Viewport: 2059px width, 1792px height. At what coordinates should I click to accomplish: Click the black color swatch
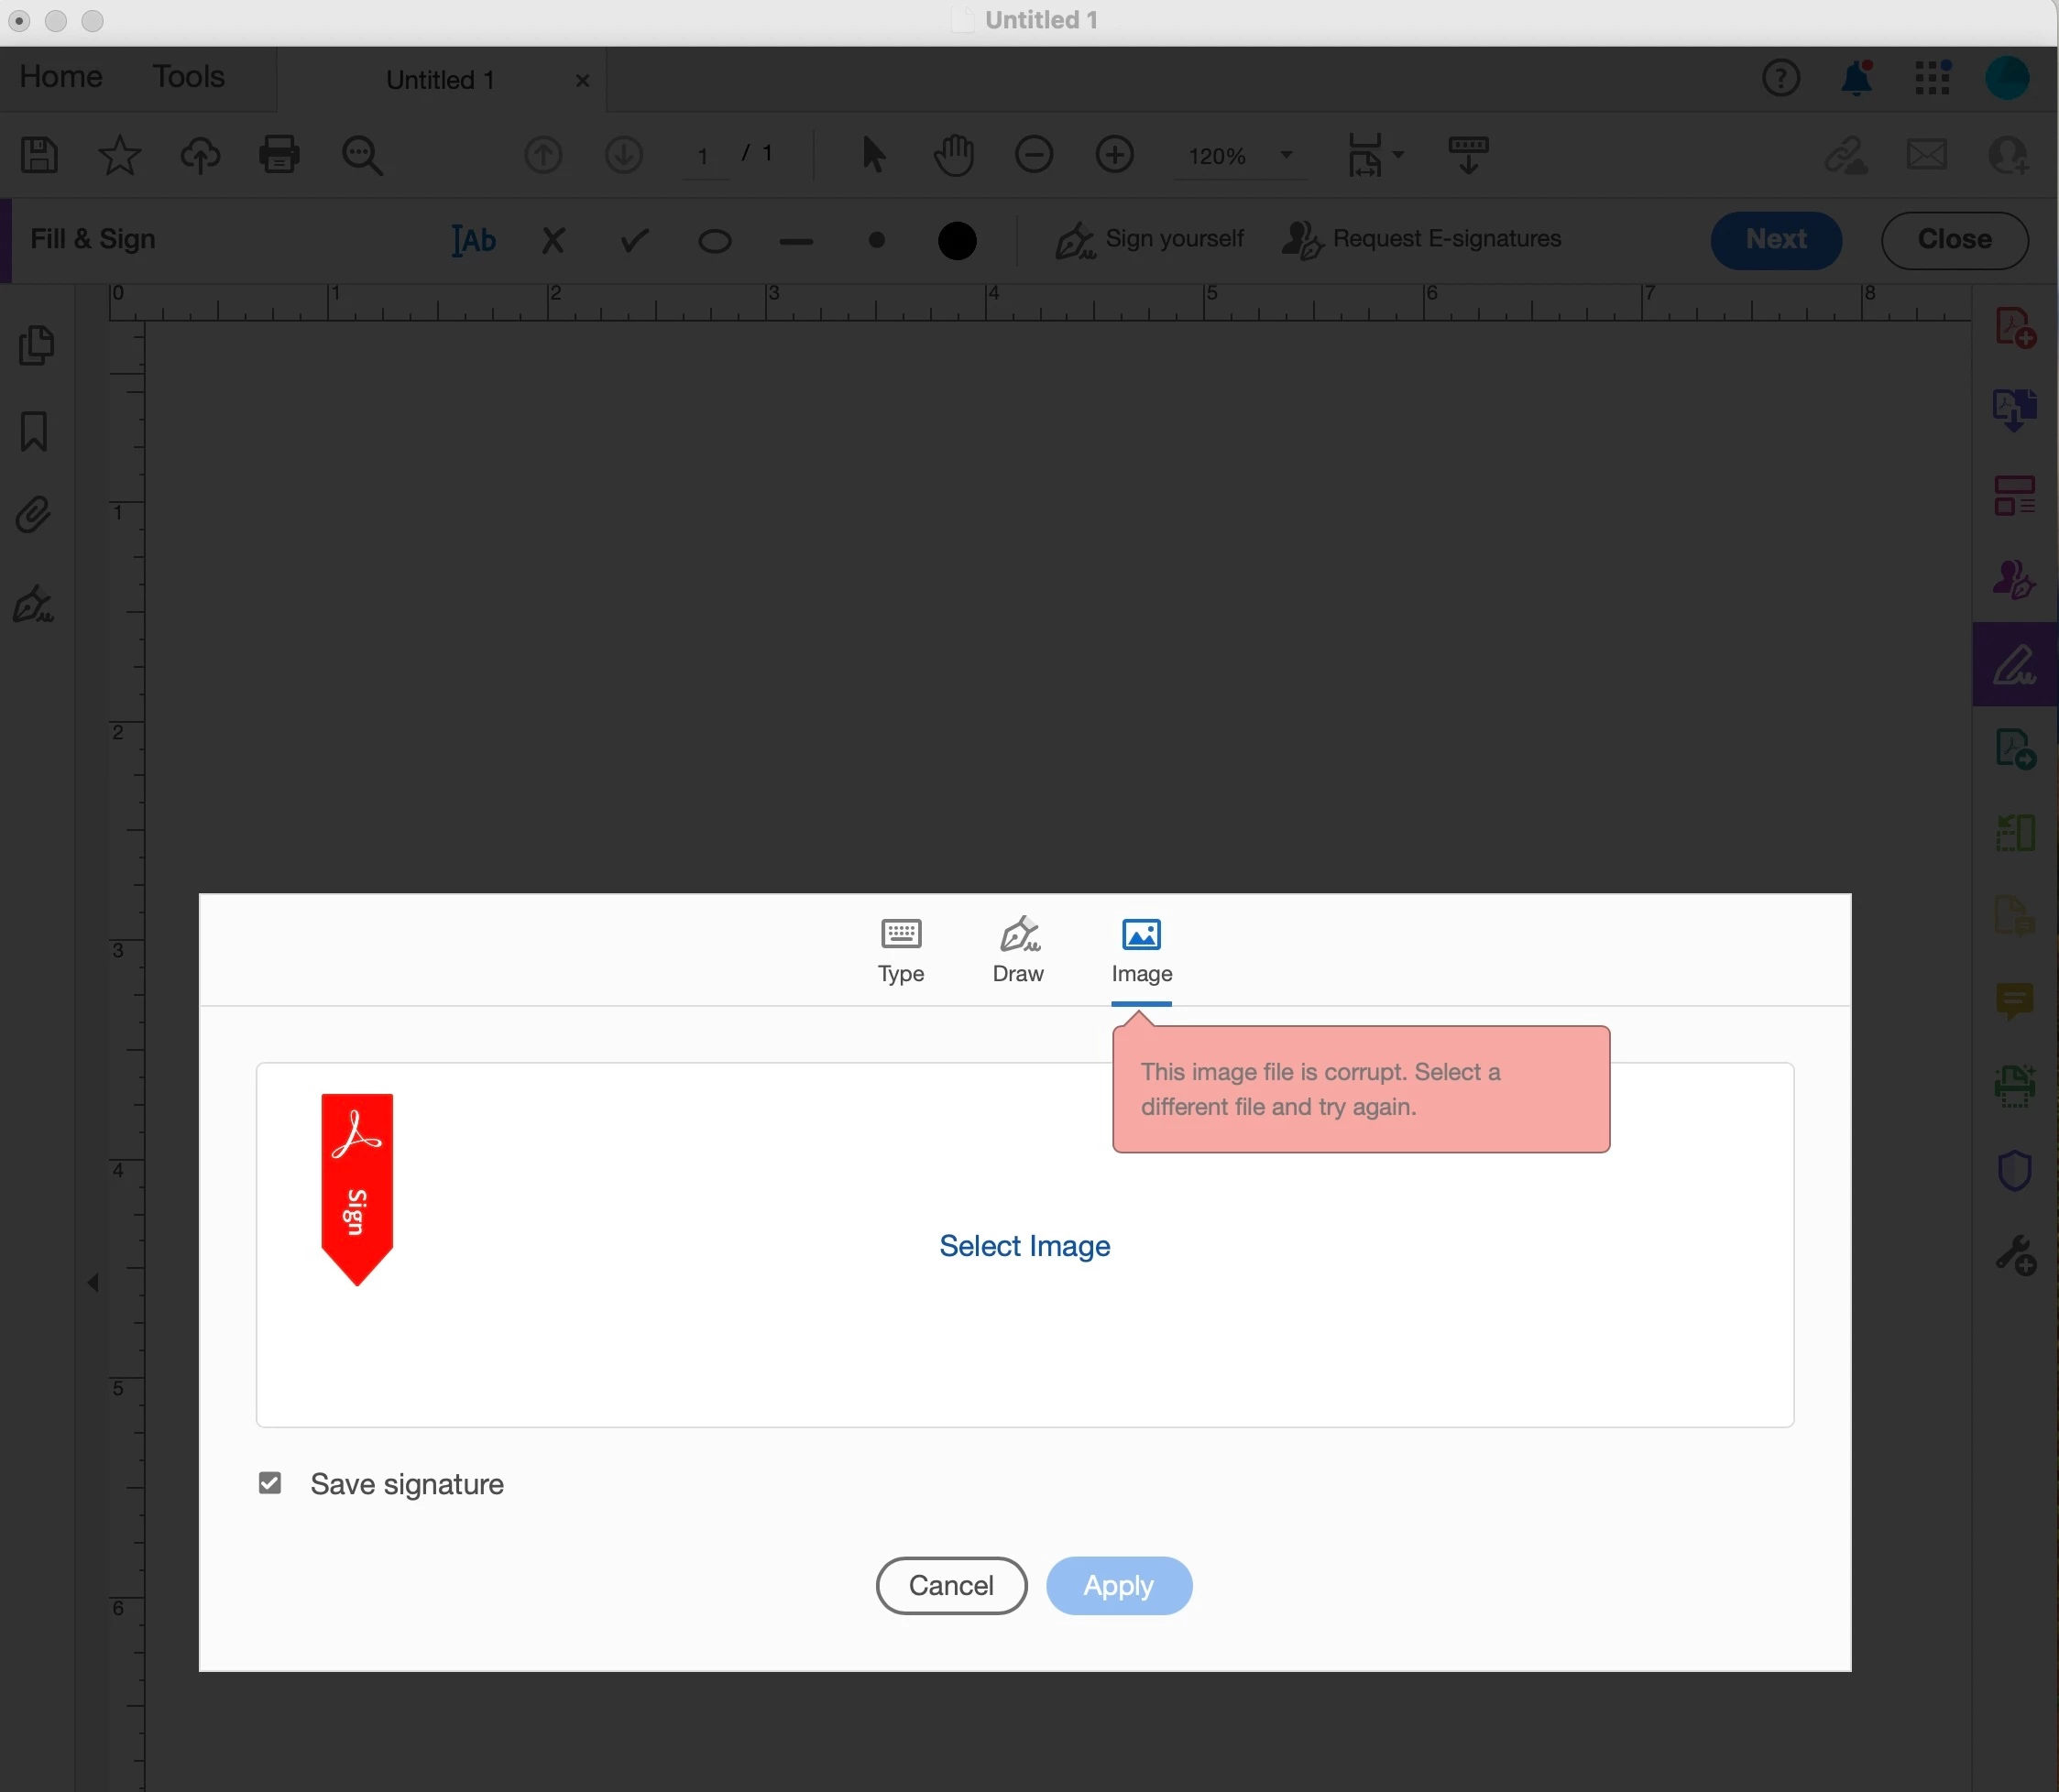coord(957,240)
